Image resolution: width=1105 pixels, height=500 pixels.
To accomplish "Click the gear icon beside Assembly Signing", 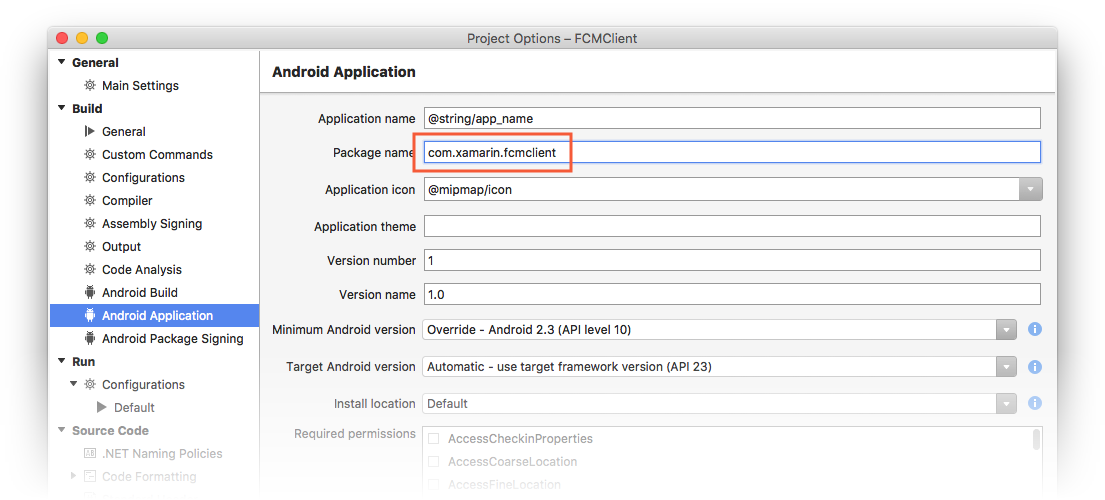I will 89,223.
